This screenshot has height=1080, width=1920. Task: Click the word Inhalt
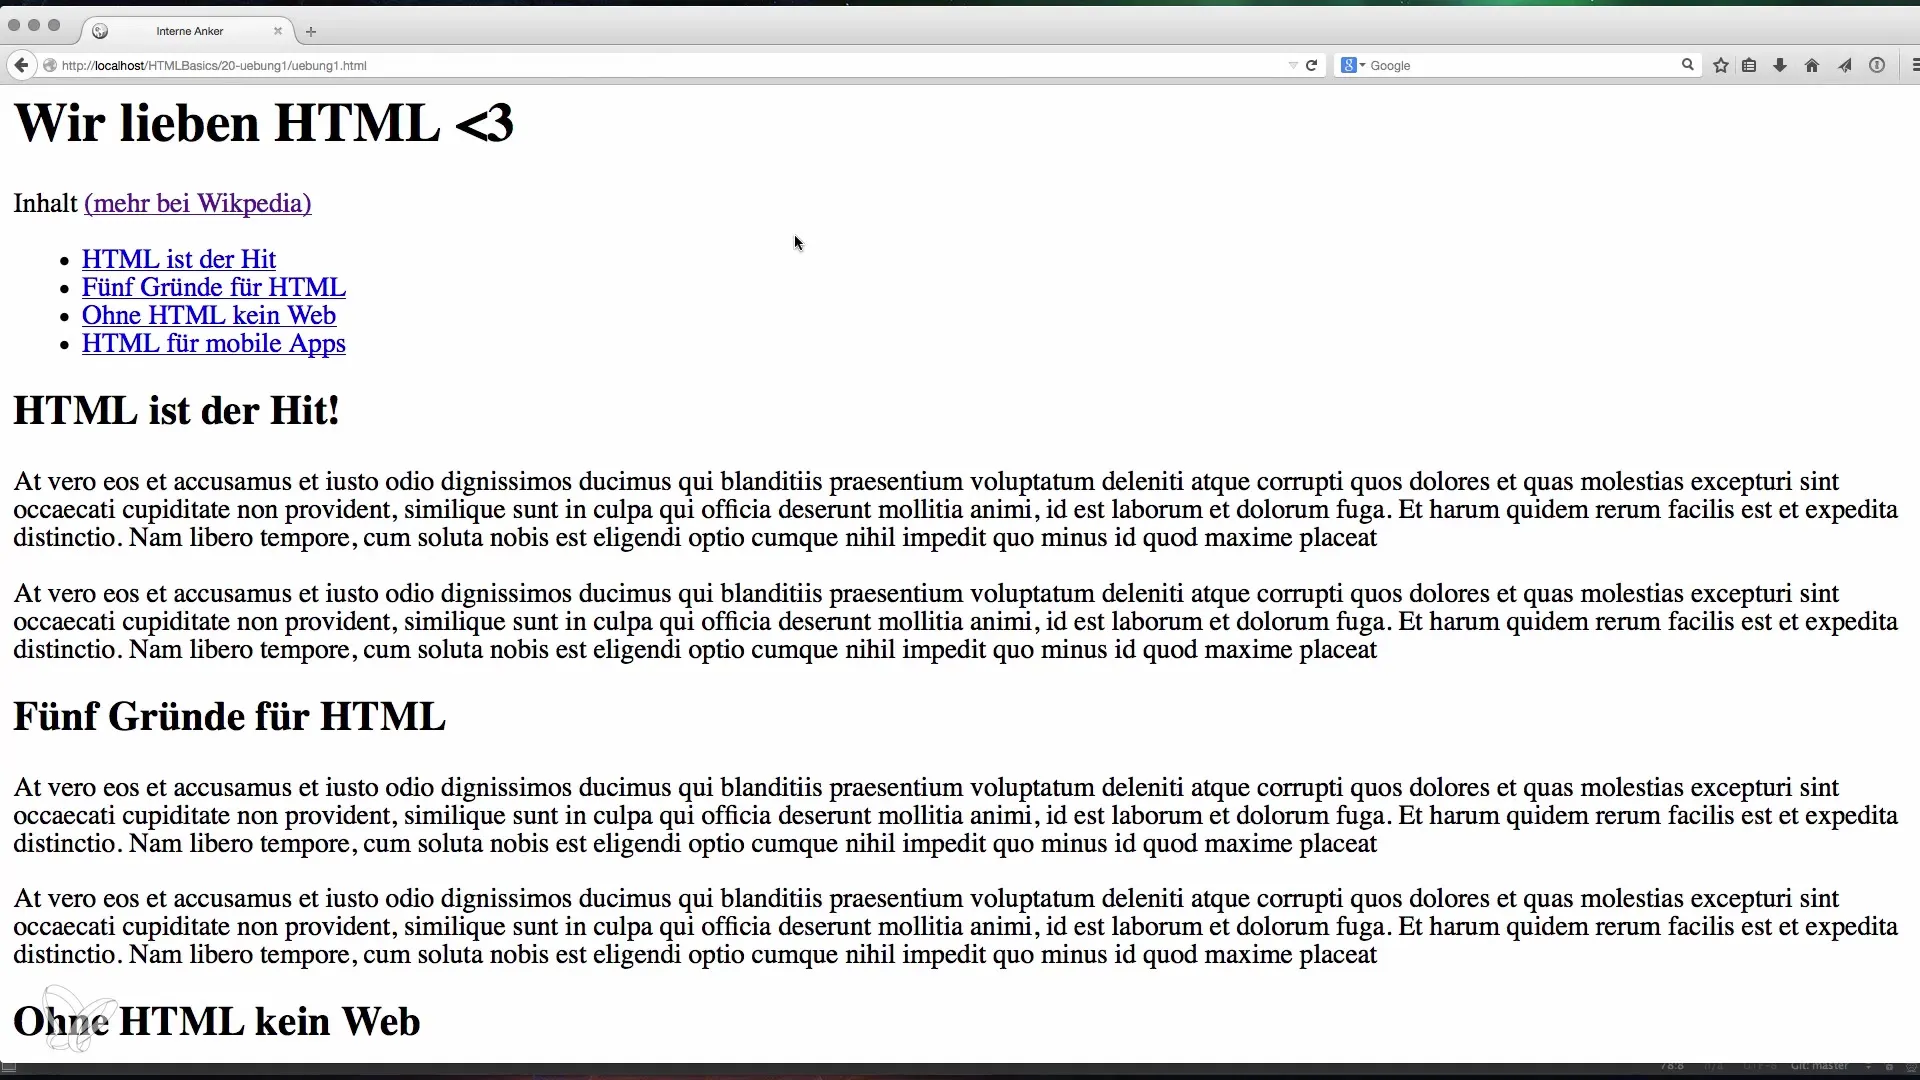click(x=45, y=203)
